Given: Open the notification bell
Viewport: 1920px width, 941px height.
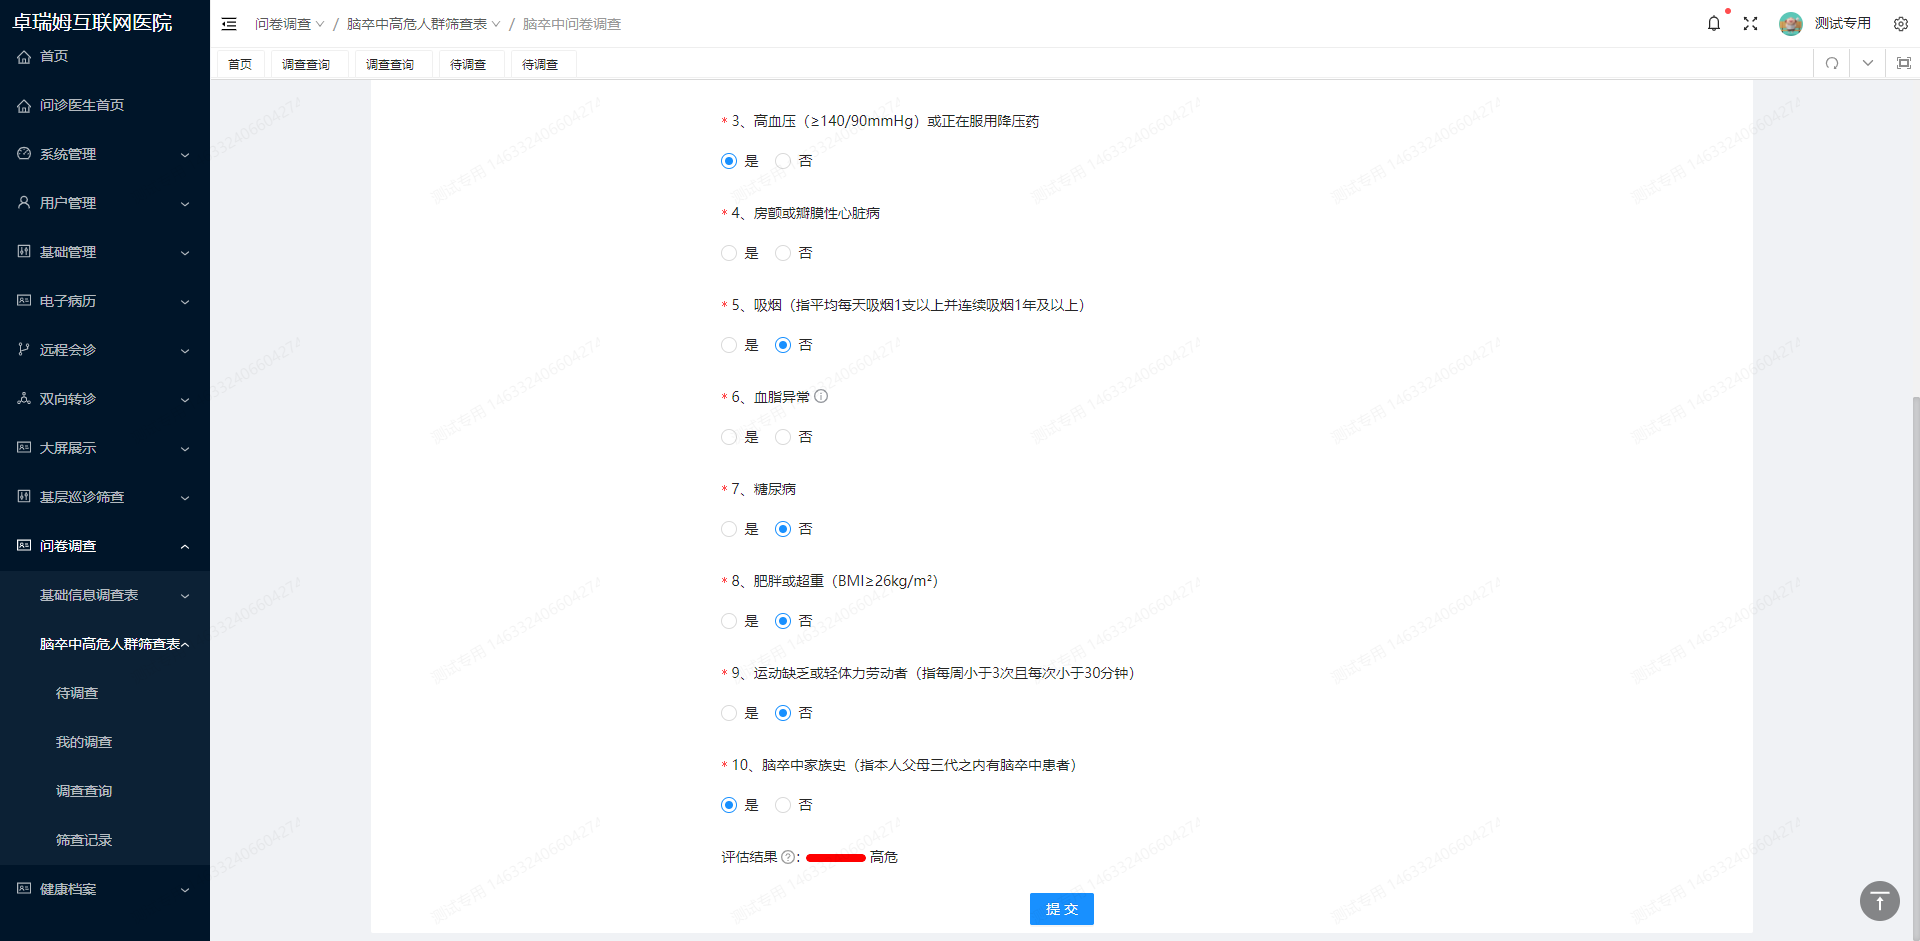Looking at the screenshot, I should [x=1714, y=23].
